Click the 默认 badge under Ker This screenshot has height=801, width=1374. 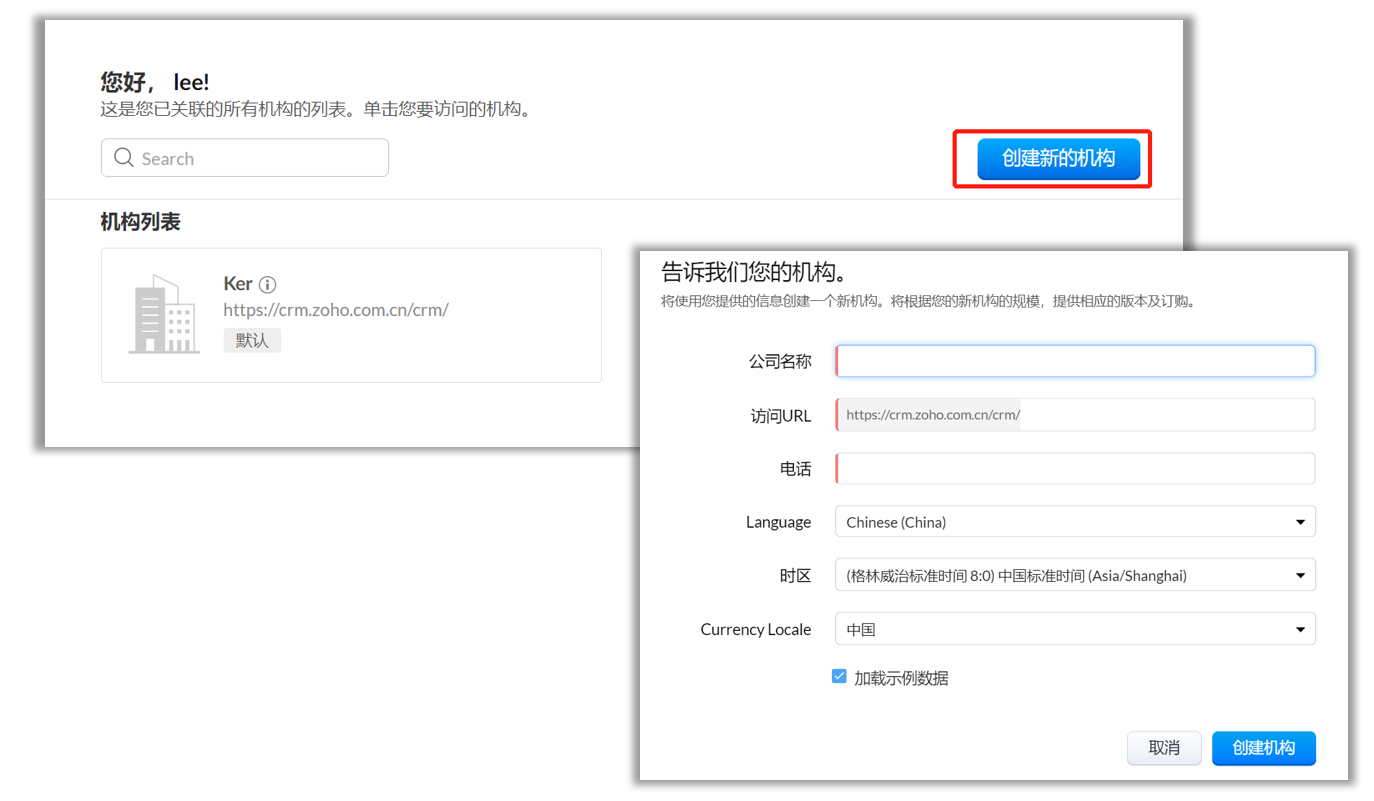[252, 340]
